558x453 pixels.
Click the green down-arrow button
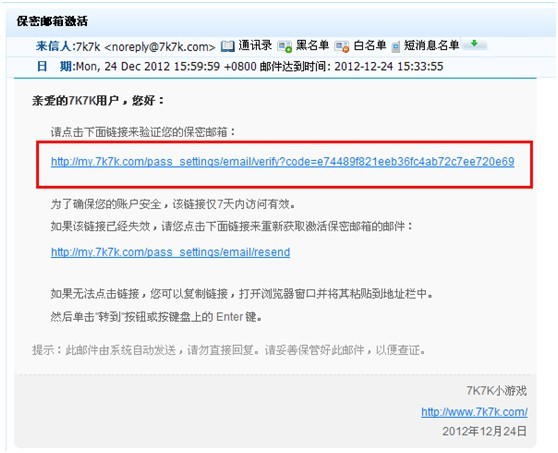point(474,44)
